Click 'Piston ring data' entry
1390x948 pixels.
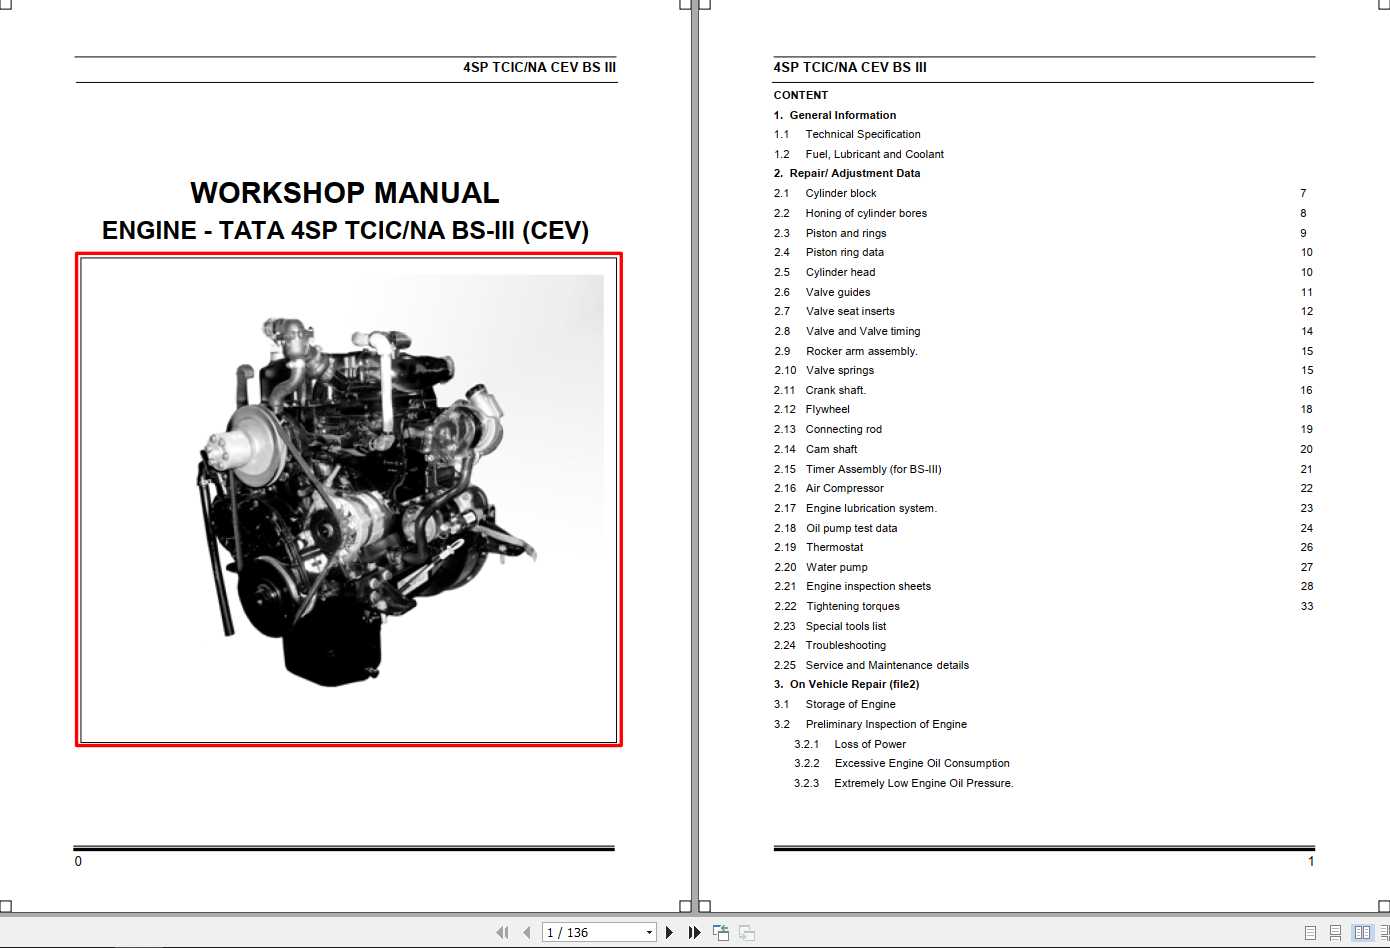coord(845,252)
